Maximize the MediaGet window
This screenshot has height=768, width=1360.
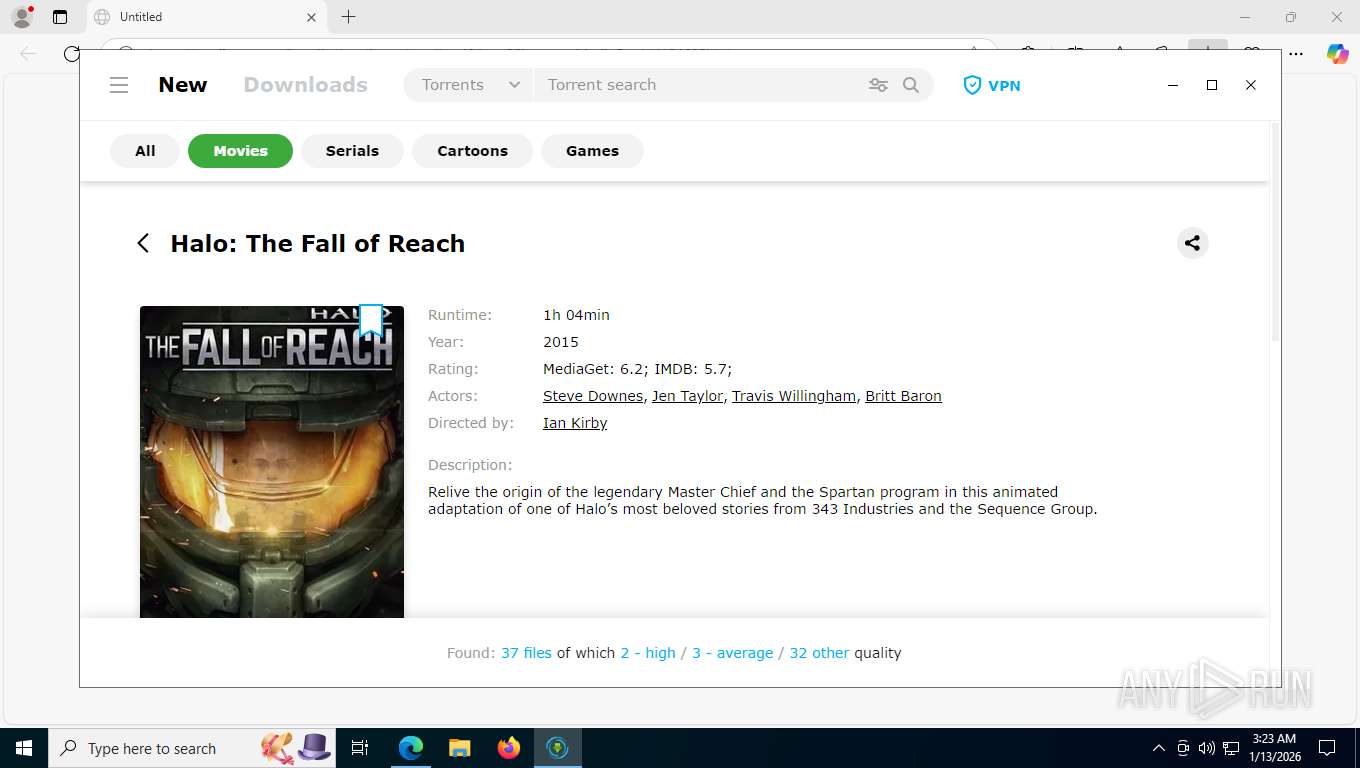pyautogui.click(x=1212, y=85)
